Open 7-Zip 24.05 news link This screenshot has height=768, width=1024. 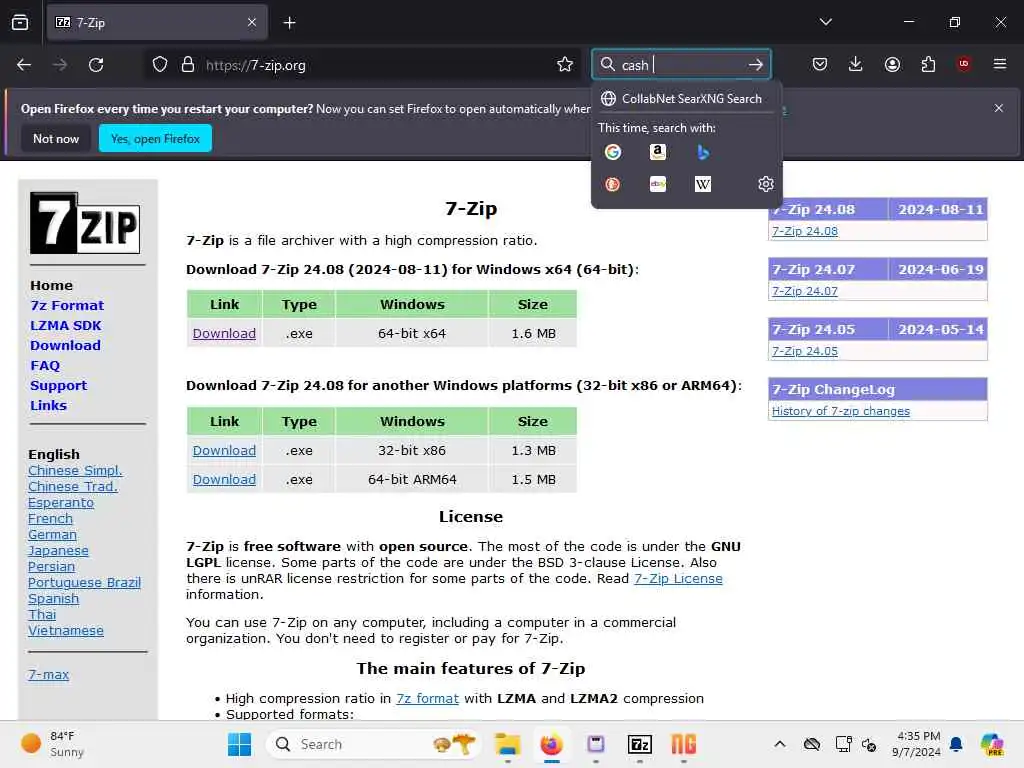click(805, 351)
